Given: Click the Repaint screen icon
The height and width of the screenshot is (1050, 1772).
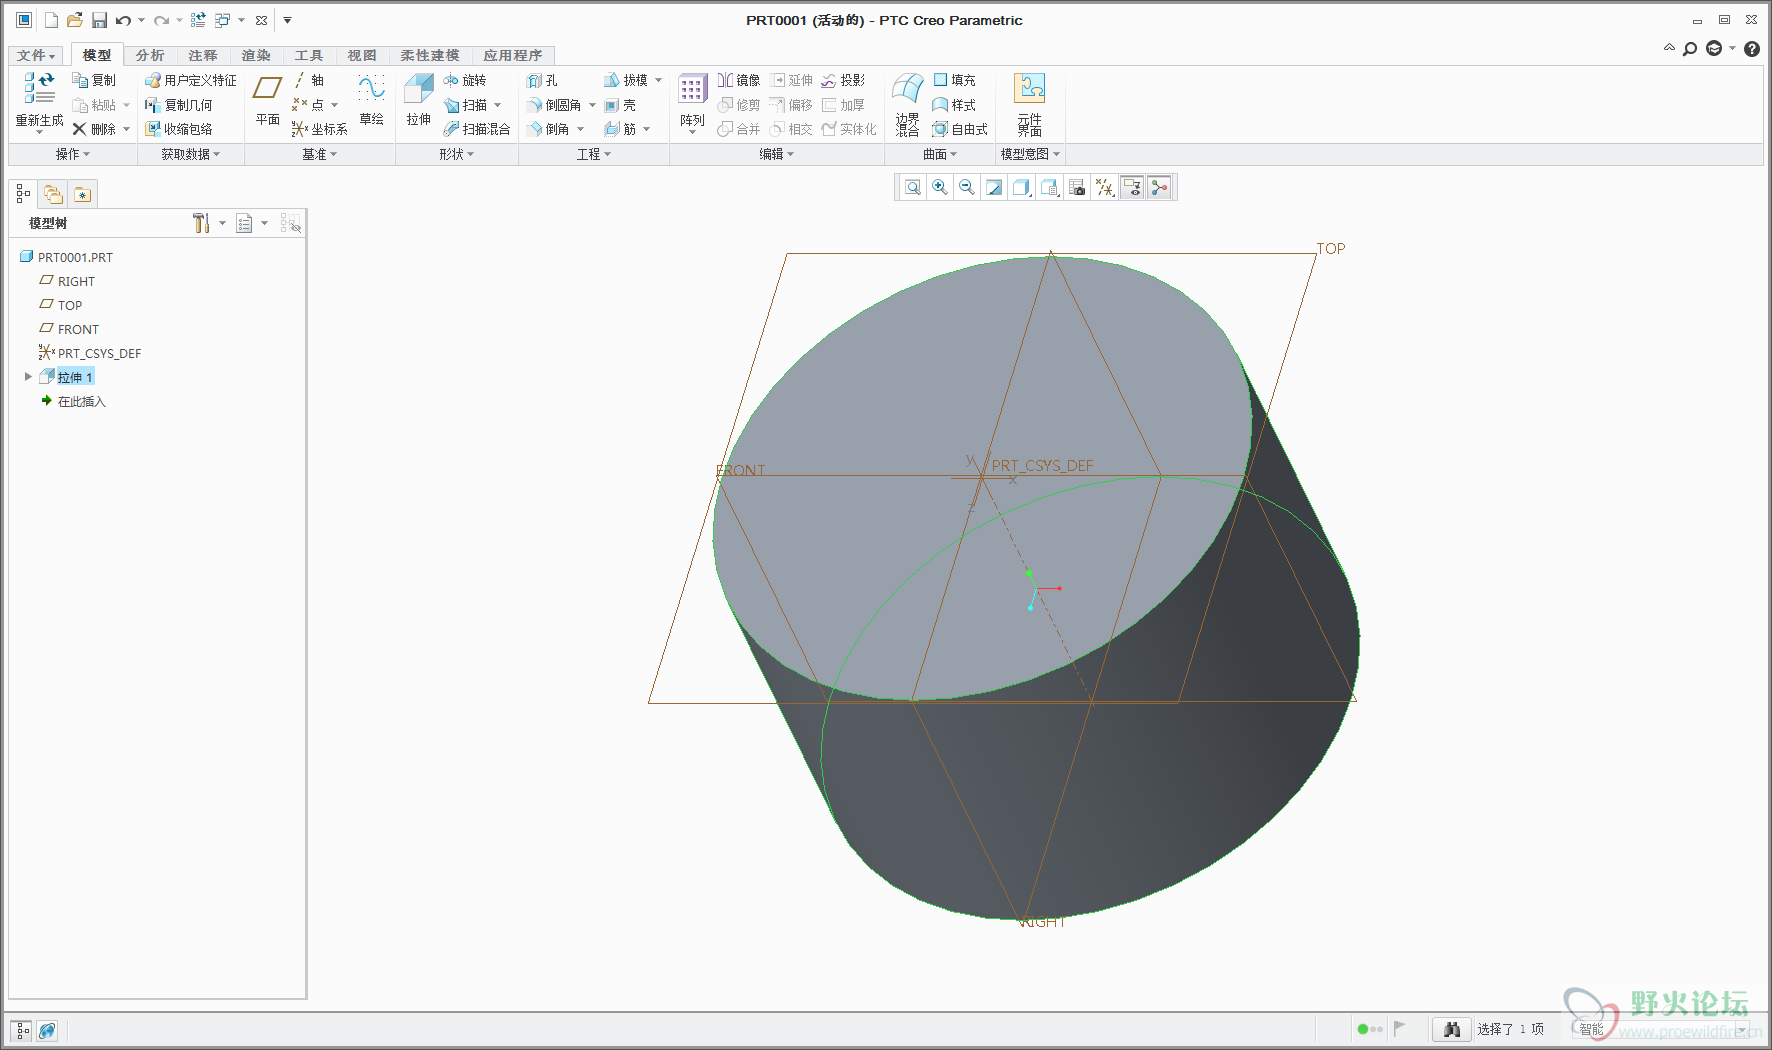Looking at the screenshot, I should tap(994, 187).
